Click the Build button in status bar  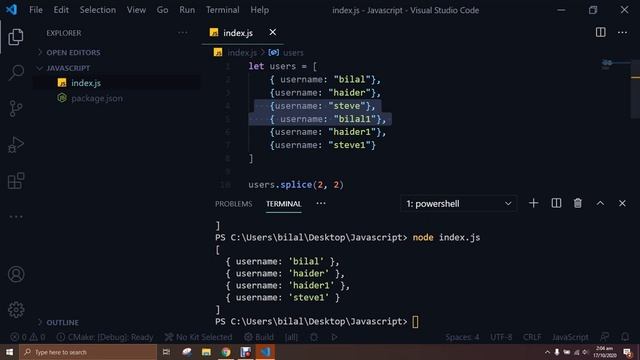259,337
